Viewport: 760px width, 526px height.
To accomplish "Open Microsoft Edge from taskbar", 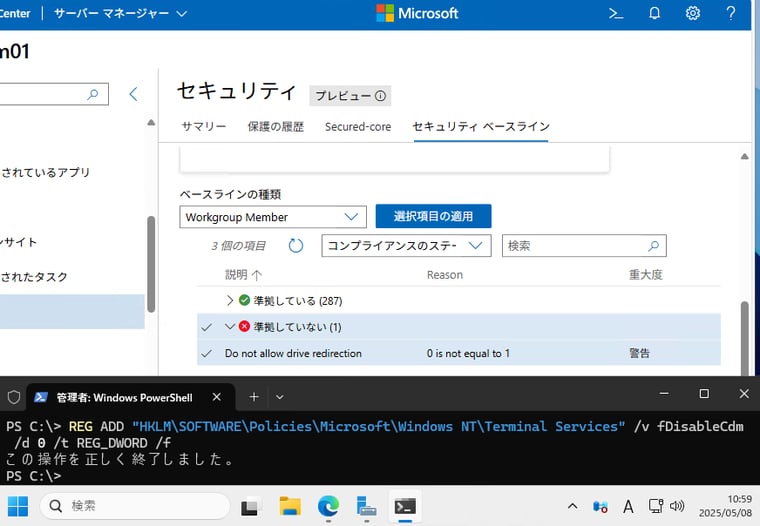I will pos(328,507).
